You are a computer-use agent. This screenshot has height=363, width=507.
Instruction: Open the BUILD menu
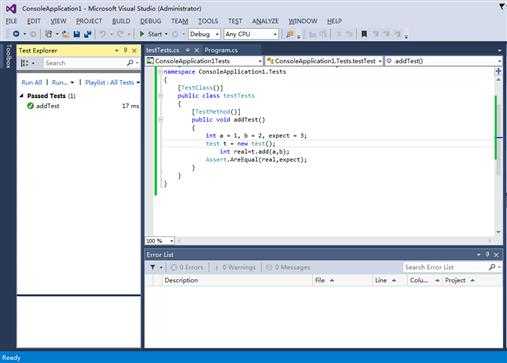tap(121, 21)
